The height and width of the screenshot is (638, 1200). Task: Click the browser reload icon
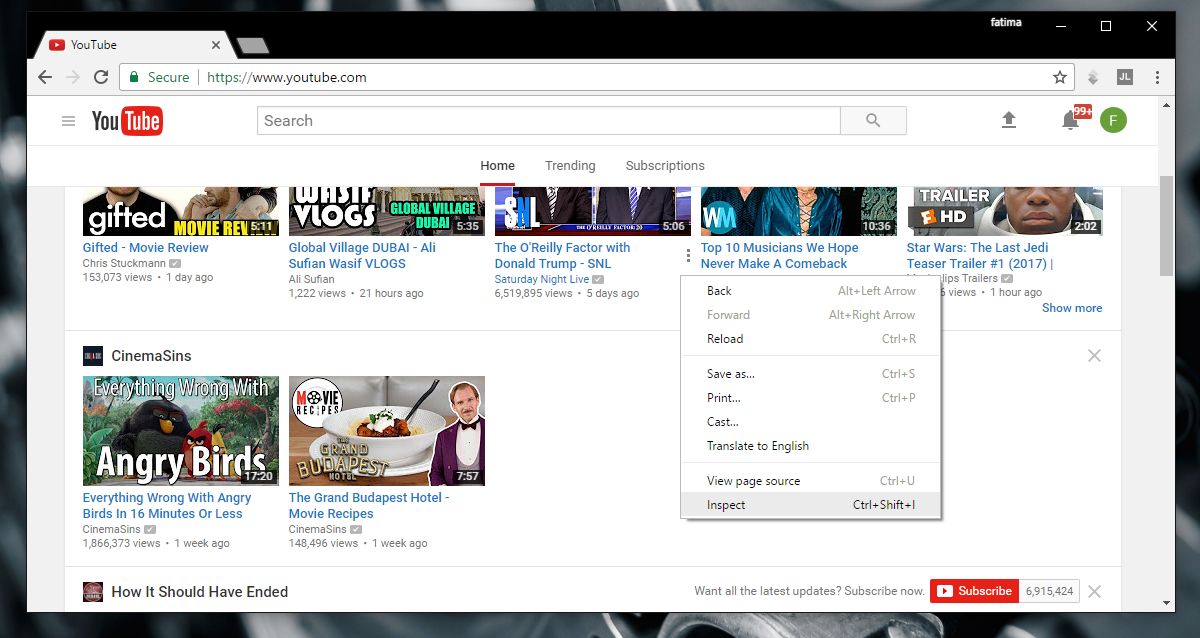tap(101, 77)
